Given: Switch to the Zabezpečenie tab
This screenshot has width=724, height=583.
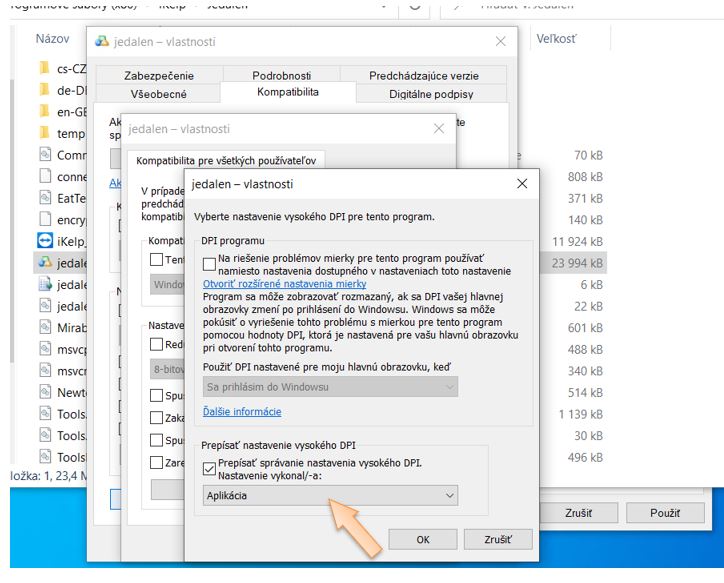Looking at the screenshot, I should coord(159,75).
